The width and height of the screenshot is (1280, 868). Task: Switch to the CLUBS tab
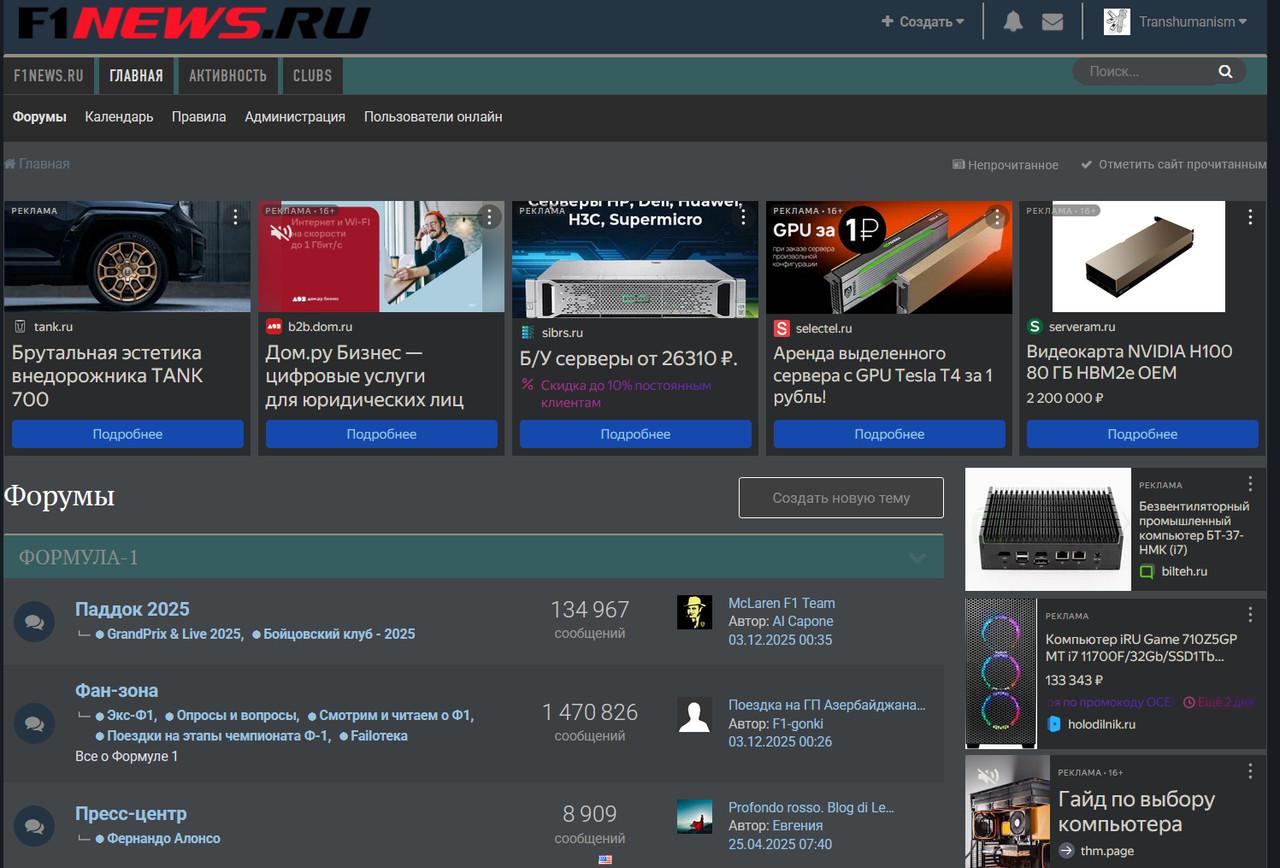[312, 76]
